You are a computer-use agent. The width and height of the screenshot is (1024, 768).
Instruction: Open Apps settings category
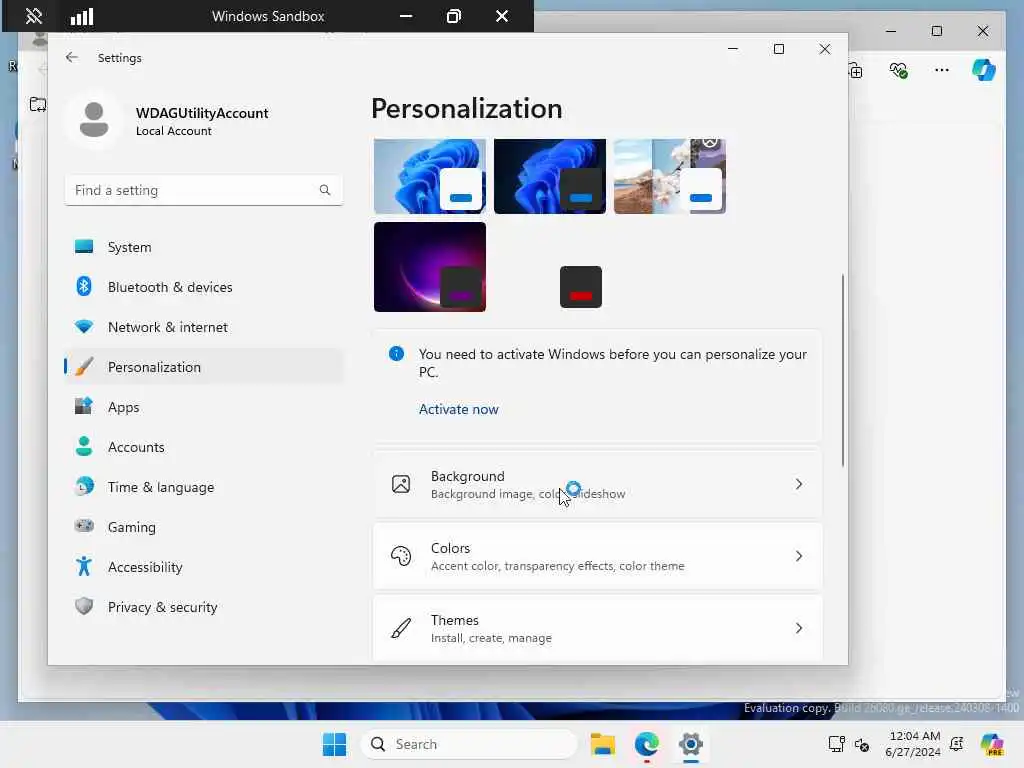tap(204, 407)
